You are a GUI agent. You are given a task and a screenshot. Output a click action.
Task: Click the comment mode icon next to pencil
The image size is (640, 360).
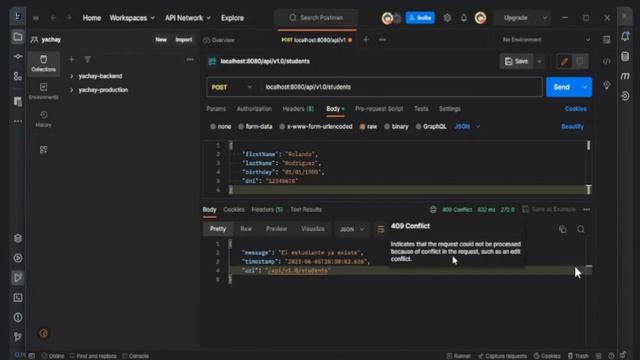580,61
